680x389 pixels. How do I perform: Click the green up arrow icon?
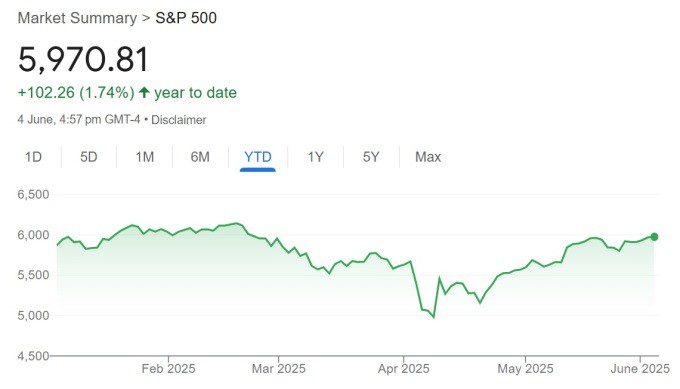pyautogui.click(x=144, y=92)
